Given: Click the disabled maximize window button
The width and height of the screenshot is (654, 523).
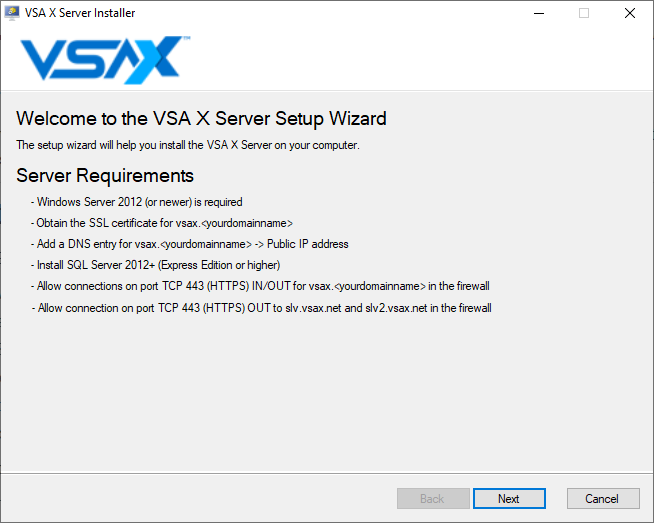Looking at the screenshot, I should click(584, 13).
